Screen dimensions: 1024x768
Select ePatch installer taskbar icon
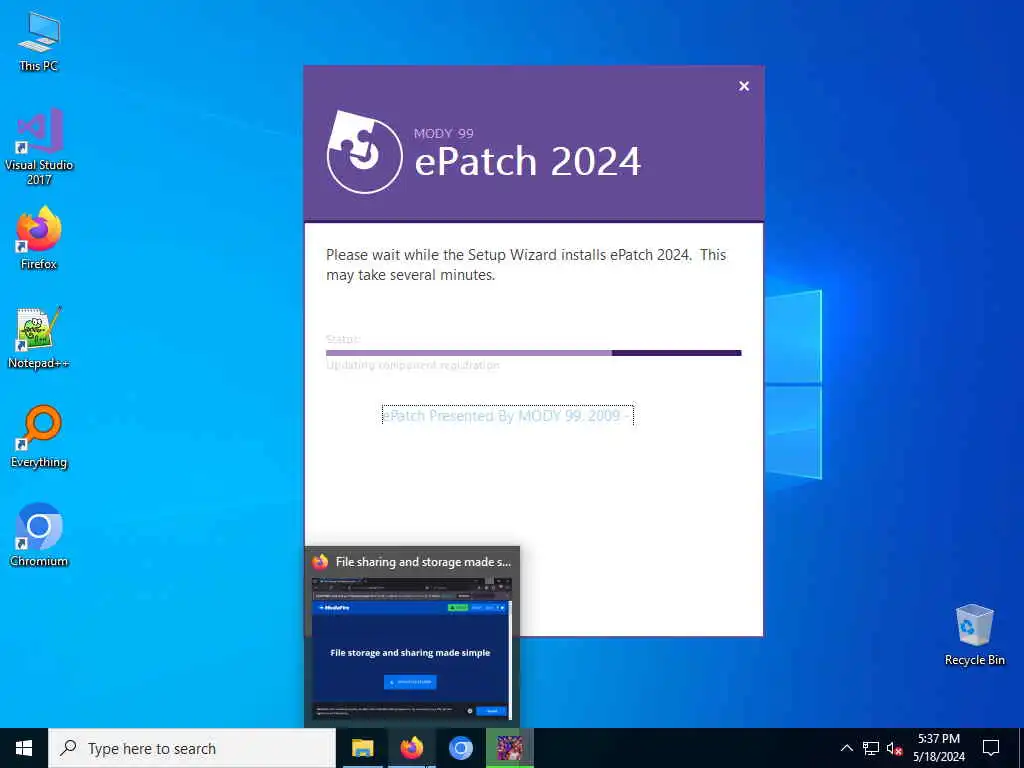click(x=509, y=748)
